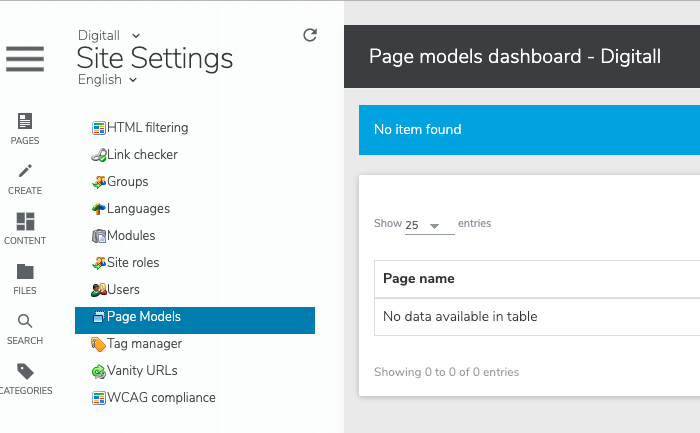Click the Link checker chain icon
Screen dimensions: 700x433
[x=99, y=155]
